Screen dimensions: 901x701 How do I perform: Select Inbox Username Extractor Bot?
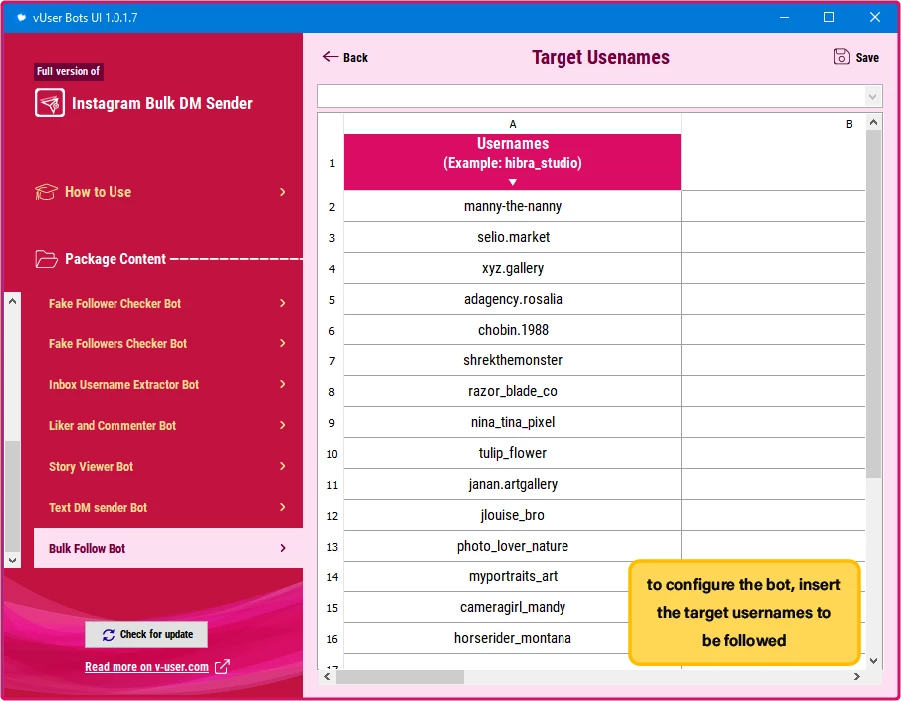168,384
